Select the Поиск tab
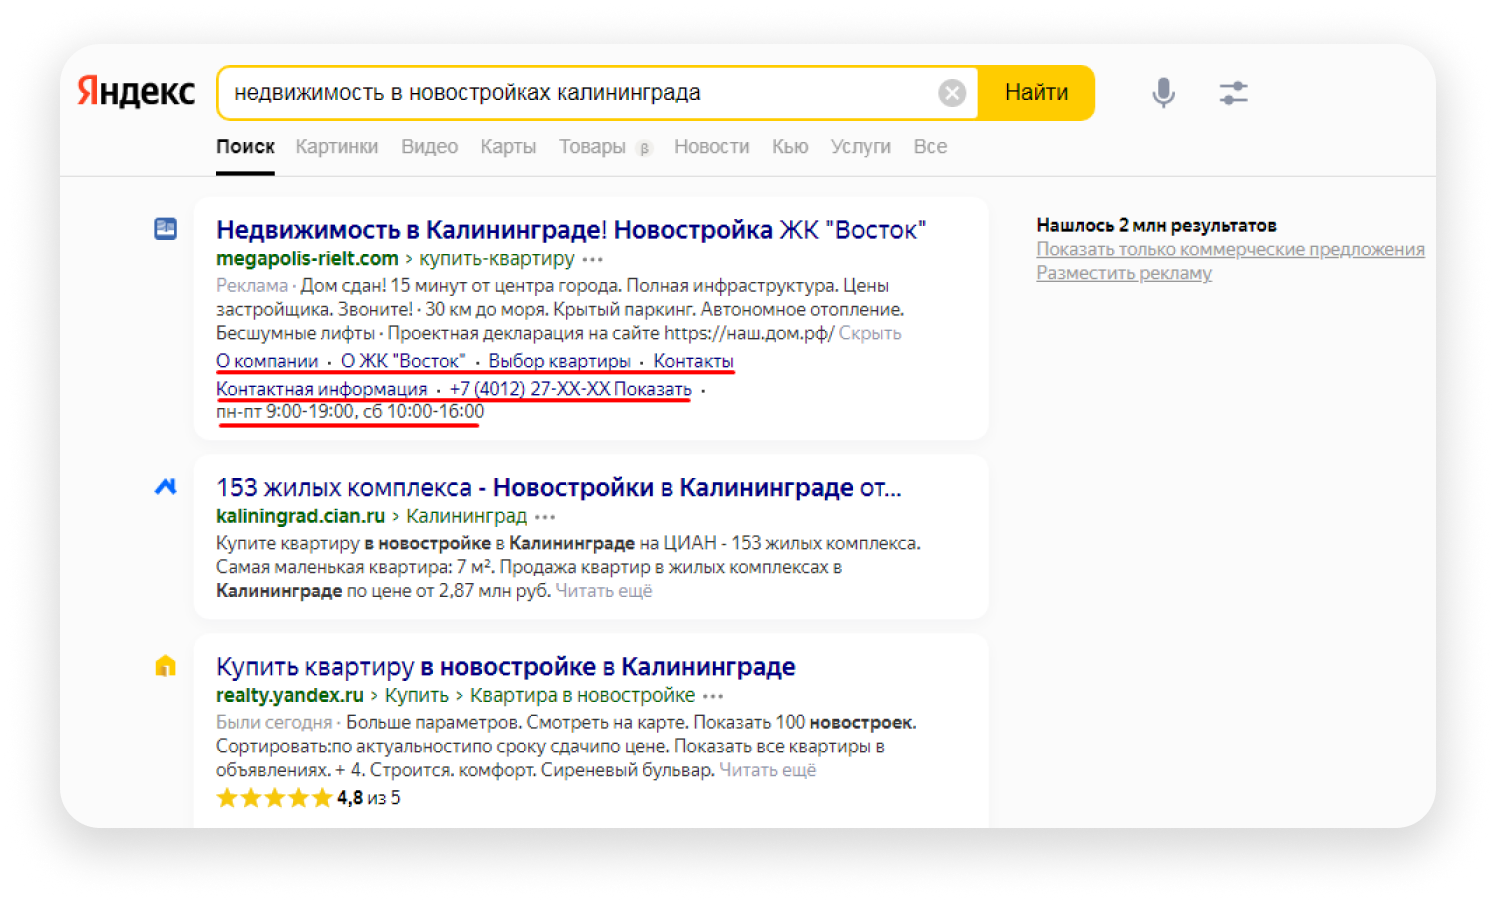 tap(245, 147)
